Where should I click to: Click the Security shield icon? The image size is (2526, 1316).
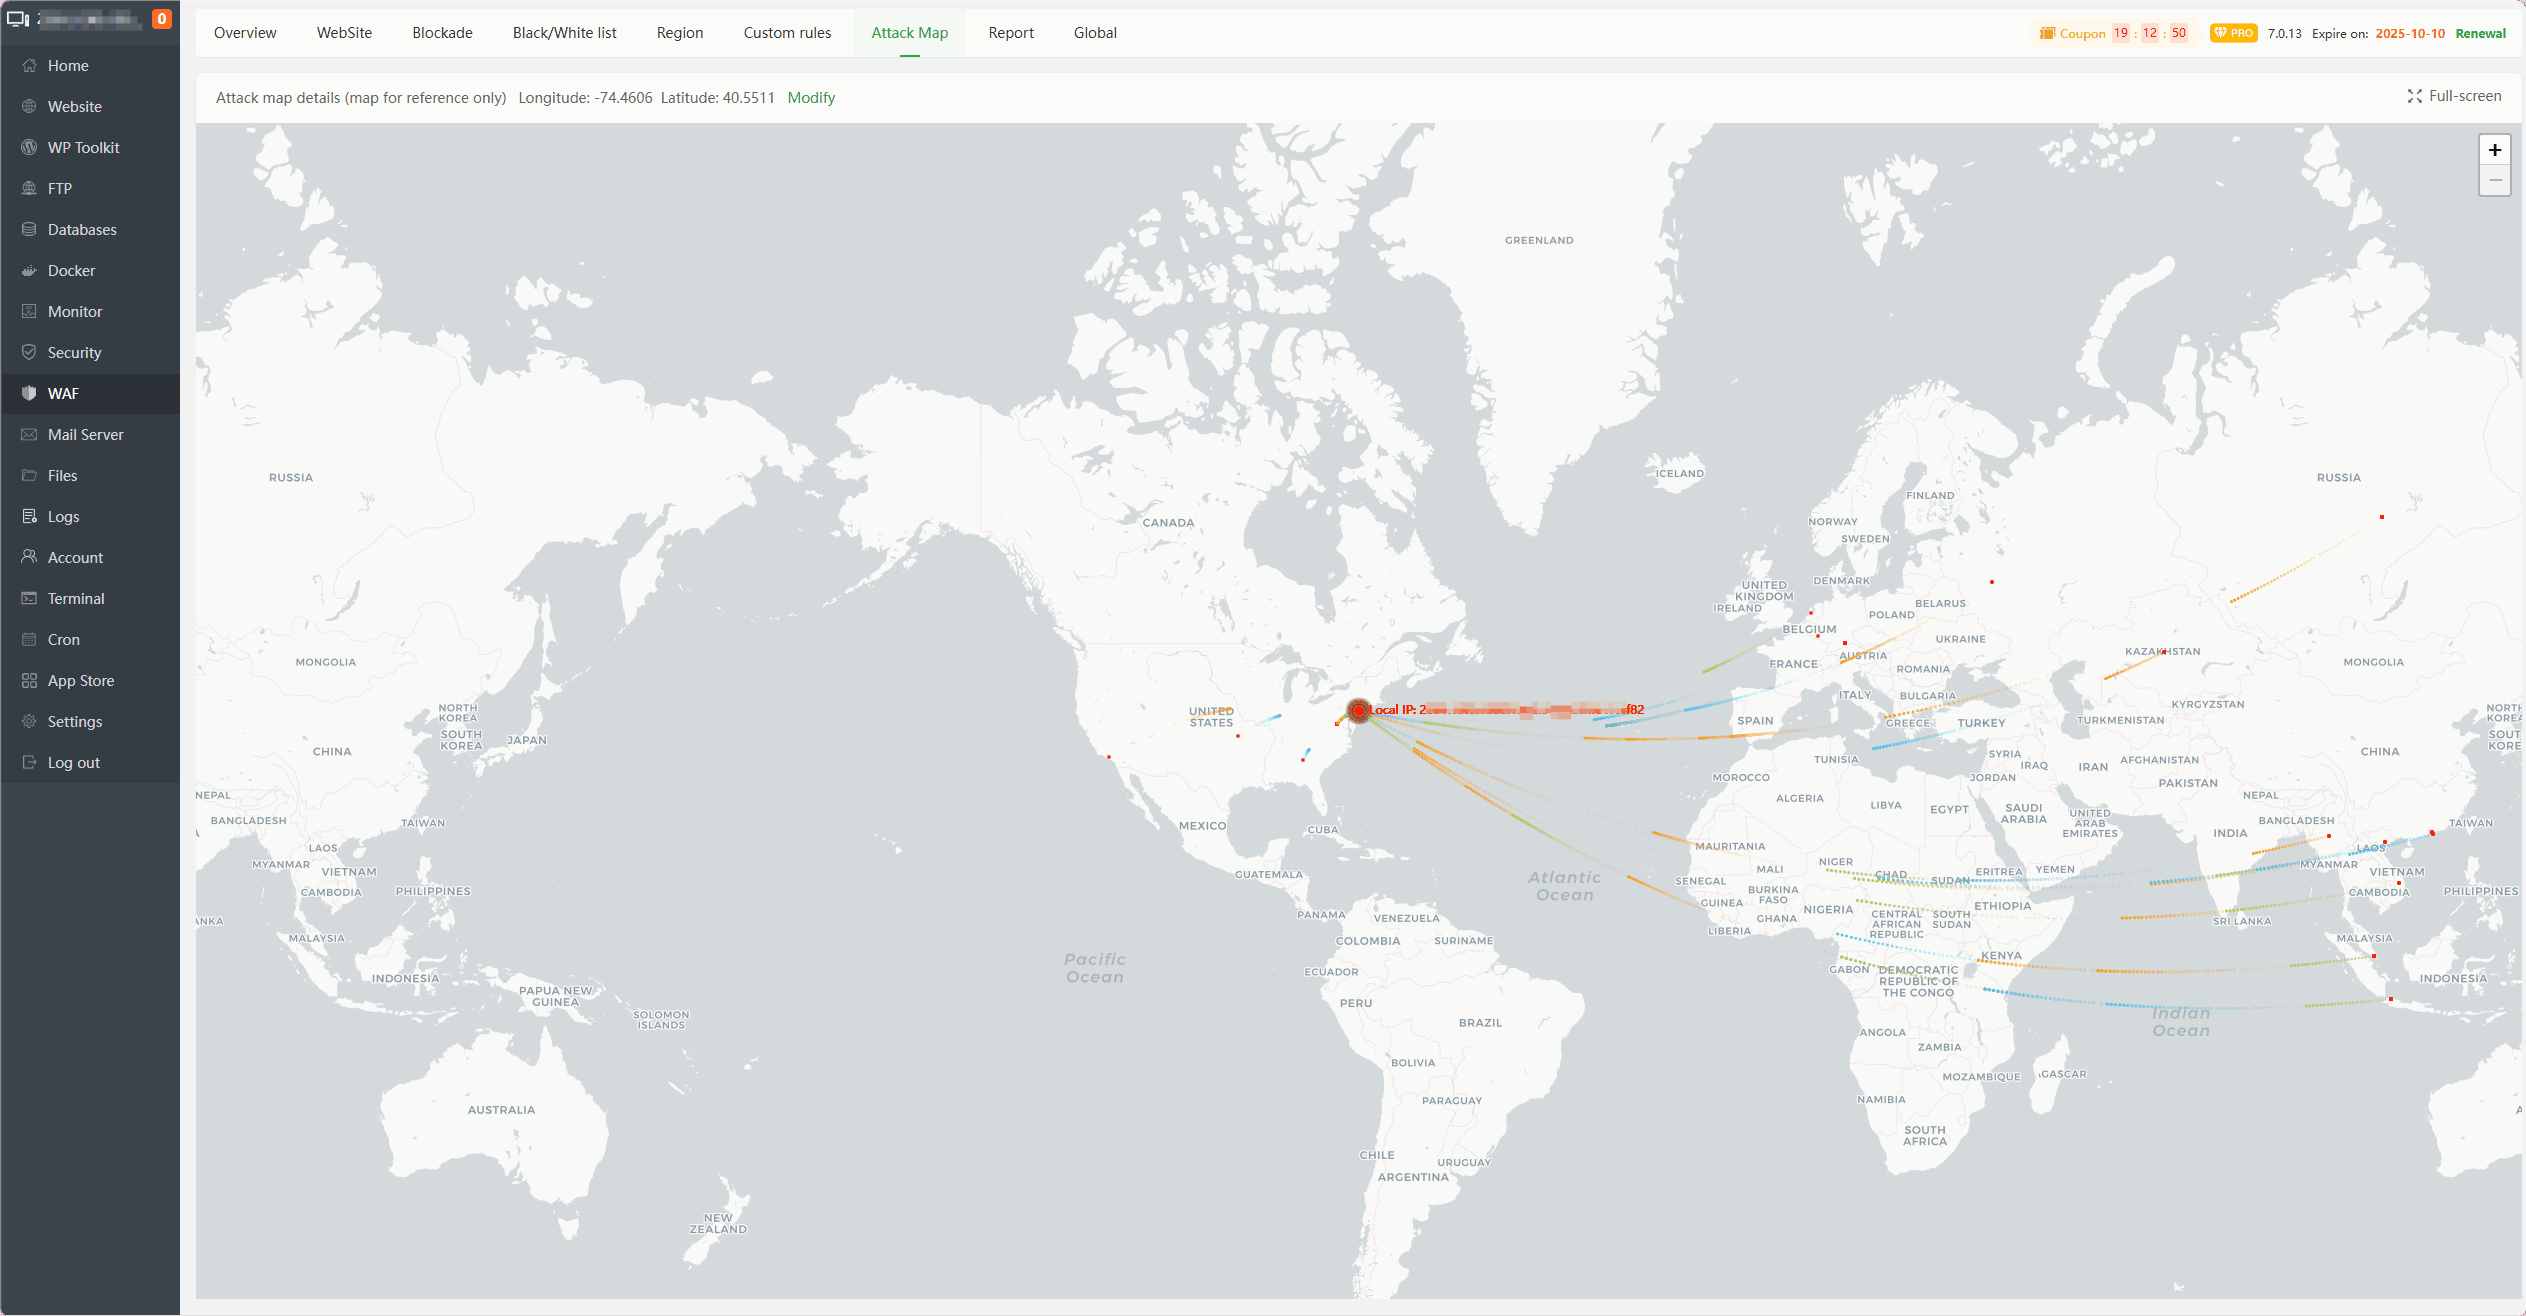[x=29, y=352]
